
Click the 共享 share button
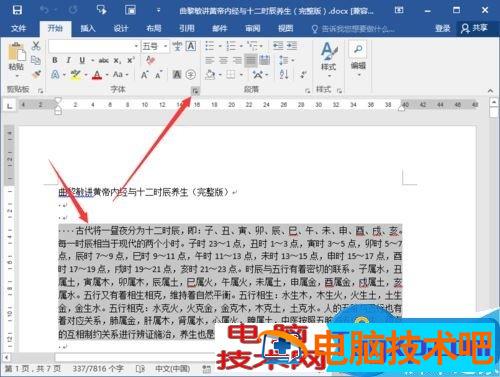[x=474, y=28]
